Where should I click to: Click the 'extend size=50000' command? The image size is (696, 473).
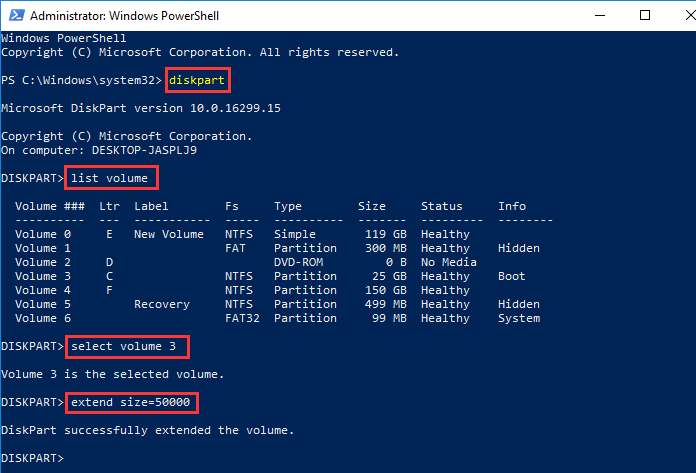(130, 402)
